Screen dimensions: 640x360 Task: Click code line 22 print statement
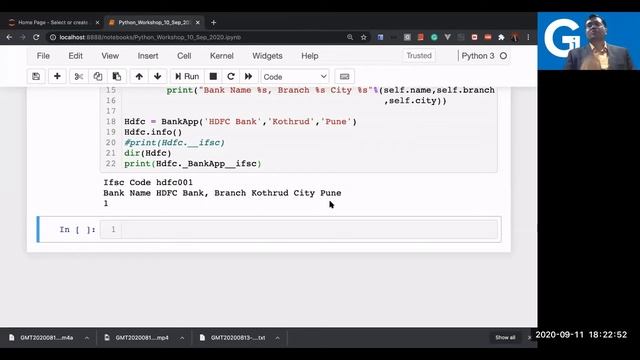pos(193,164)
